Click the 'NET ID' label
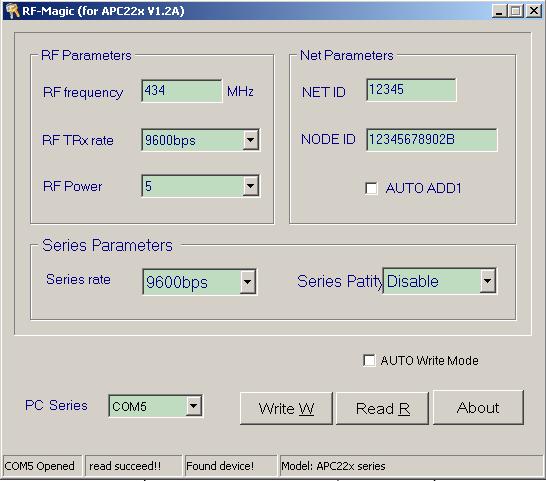Image resolution: width=546 pixels, height=481 pixels. (323, 92)
